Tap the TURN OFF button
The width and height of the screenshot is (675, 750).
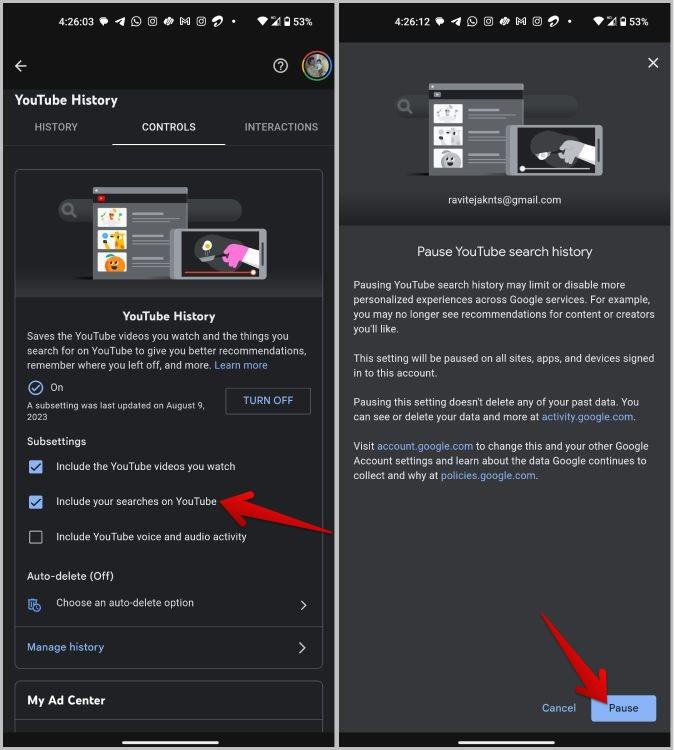tap(268, 401)
